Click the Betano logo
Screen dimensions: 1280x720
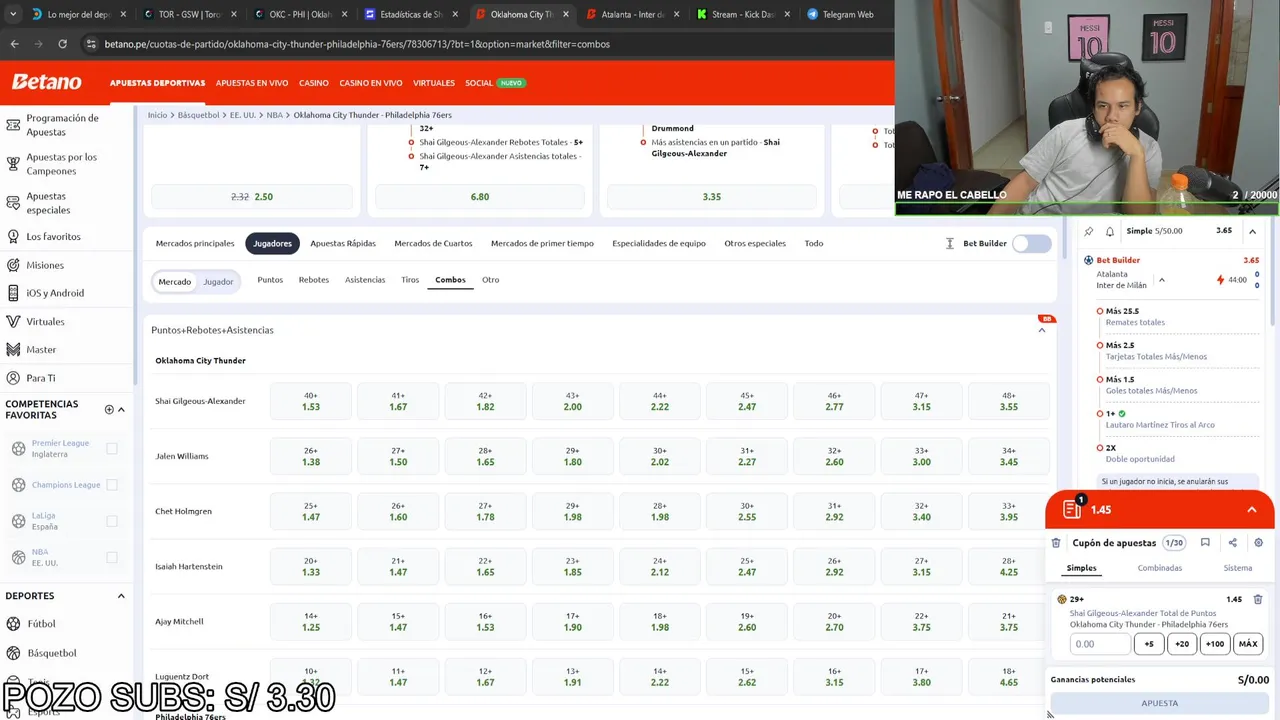(x=46, y=82)
